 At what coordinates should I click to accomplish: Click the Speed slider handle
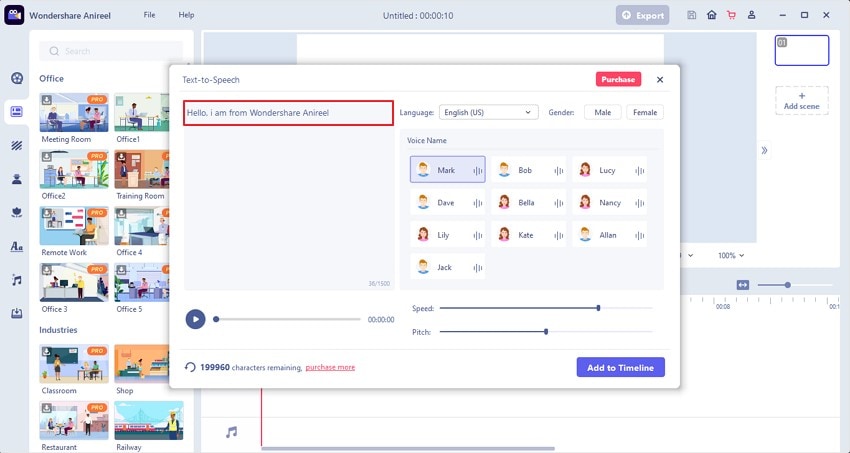598,308
